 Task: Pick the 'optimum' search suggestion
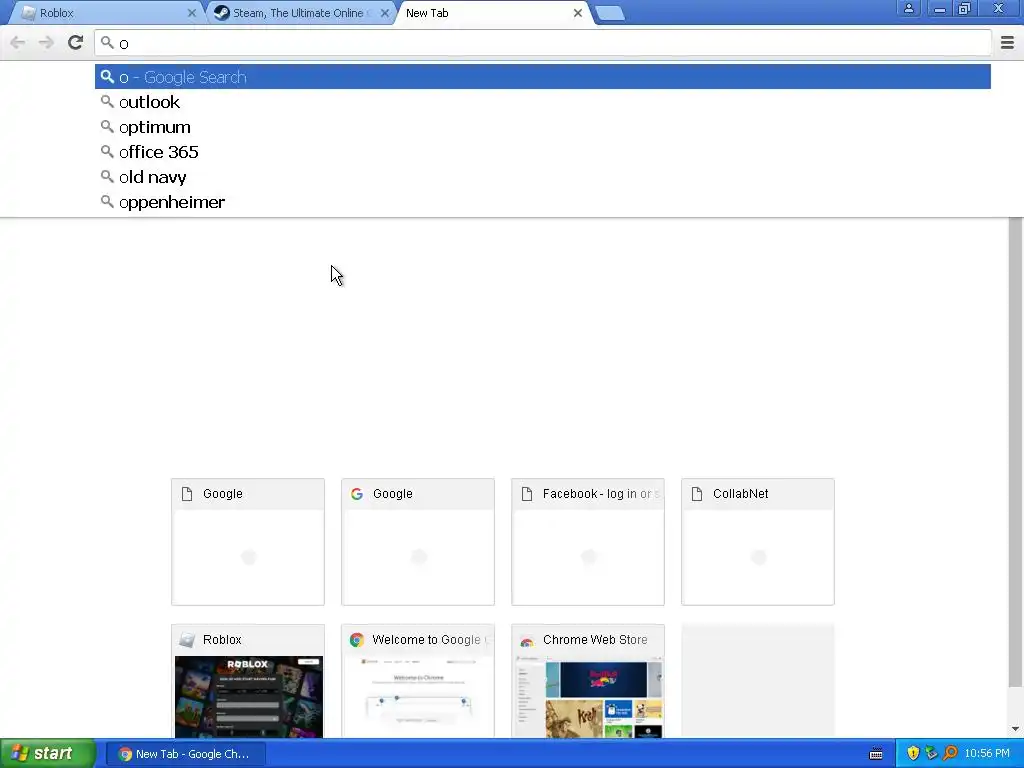point(543,127)
